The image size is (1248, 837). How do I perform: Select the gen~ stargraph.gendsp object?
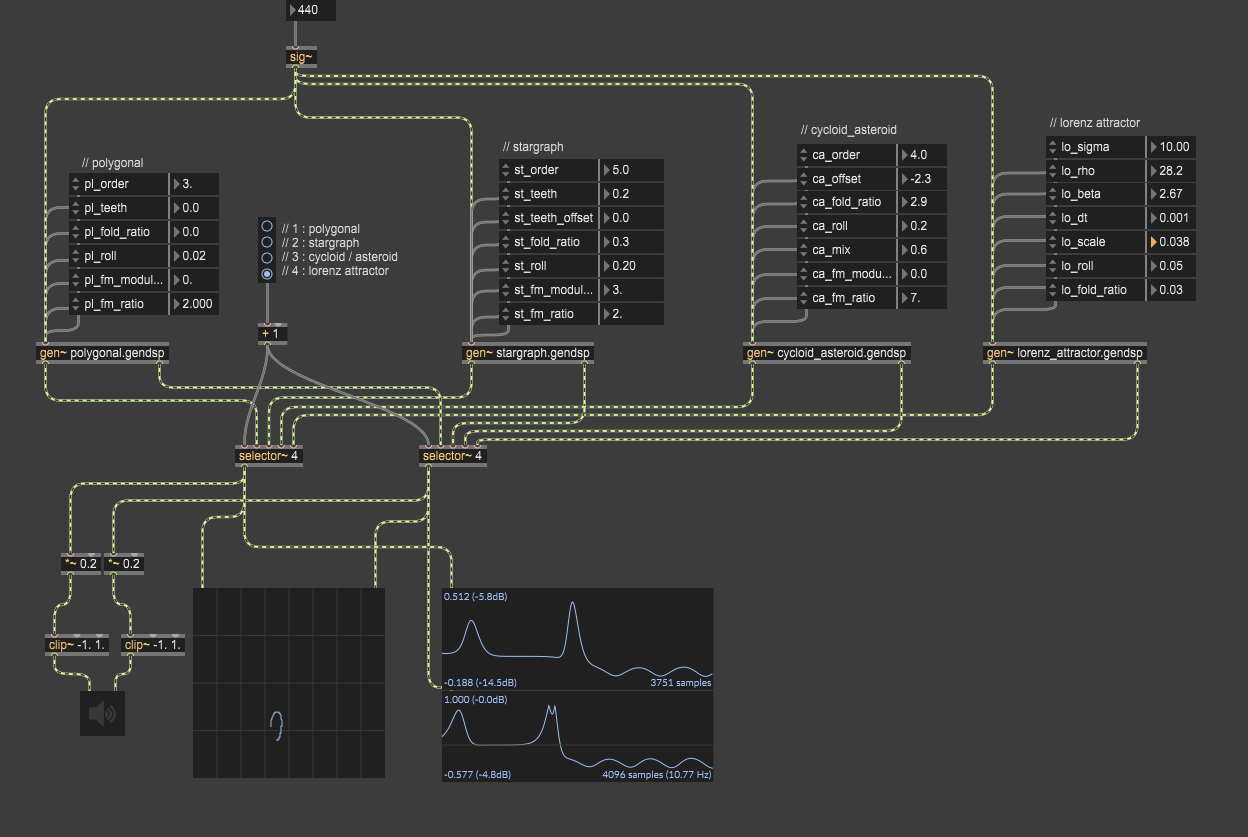528,353
